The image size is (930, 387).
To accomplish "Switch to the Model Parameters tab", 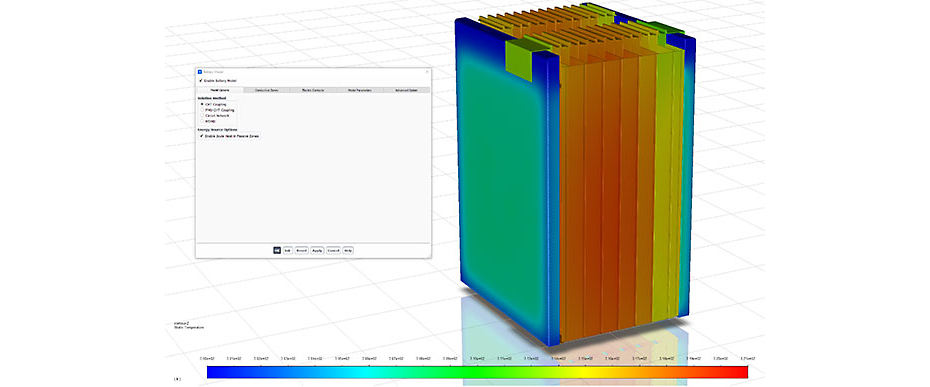I will click(360, 90).
